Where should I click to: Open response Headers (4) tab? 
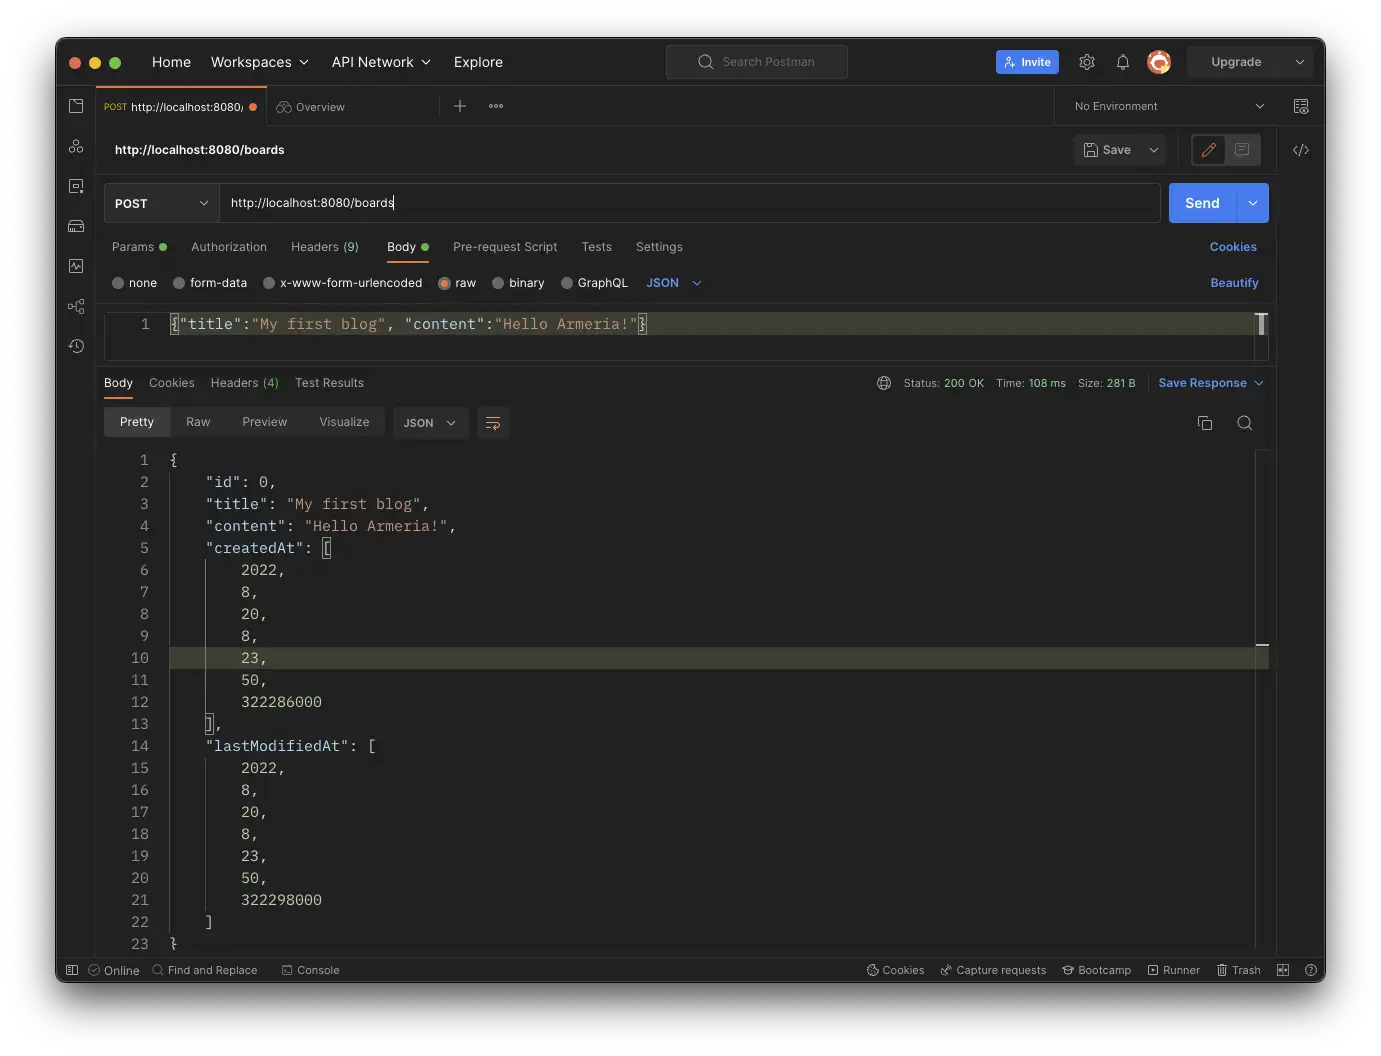pos(245,383)
